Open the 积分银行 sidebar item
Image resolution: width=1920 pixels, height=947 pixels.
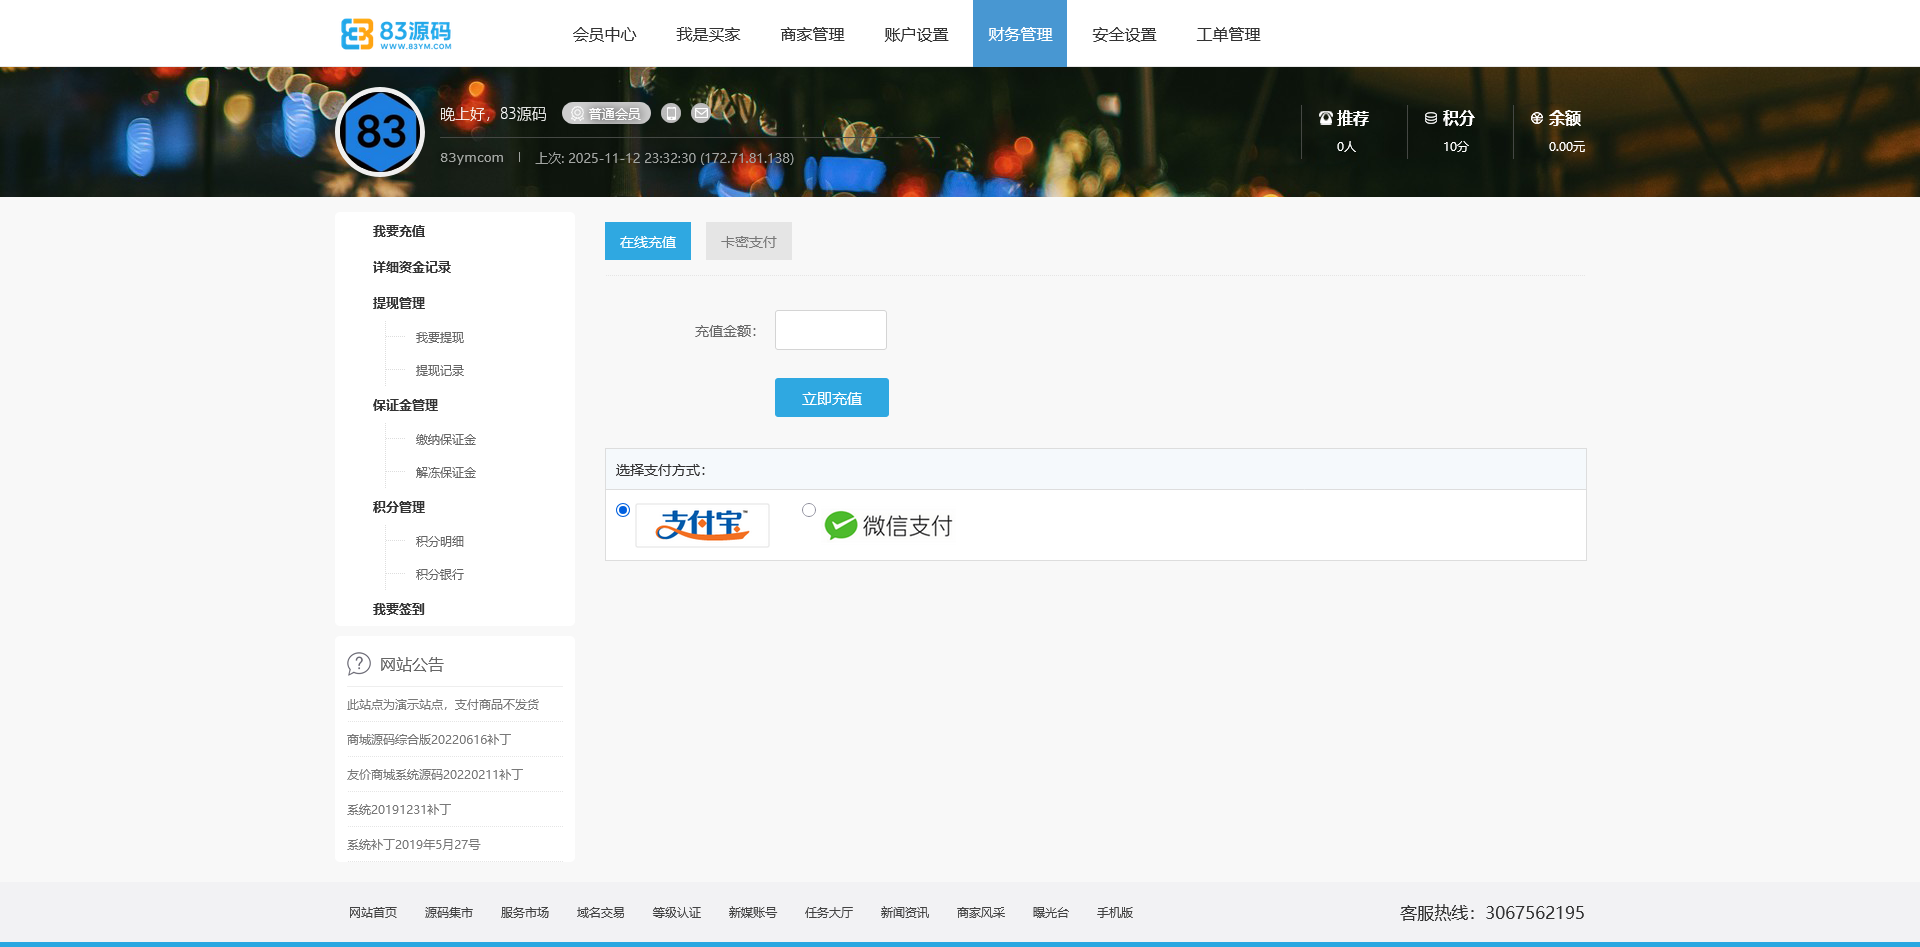[x=440, y=575]
